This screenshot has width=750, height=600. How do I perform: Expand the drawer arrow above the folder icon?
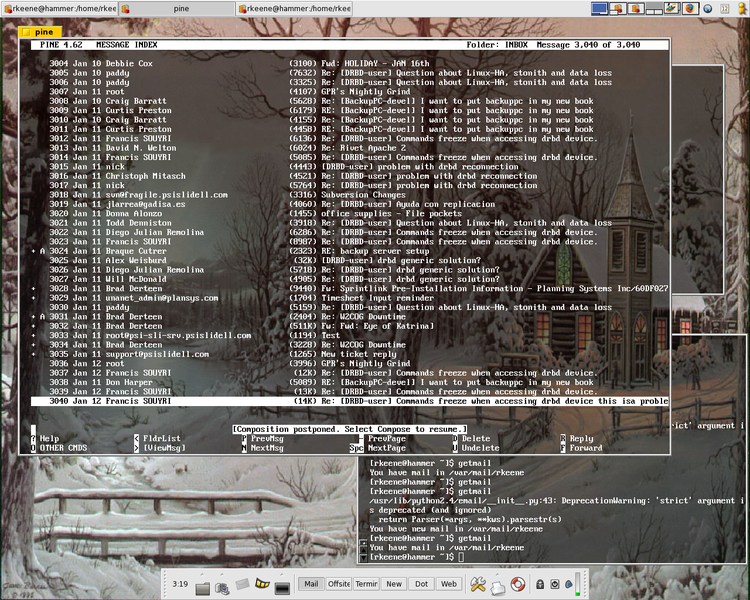point(202,574)
